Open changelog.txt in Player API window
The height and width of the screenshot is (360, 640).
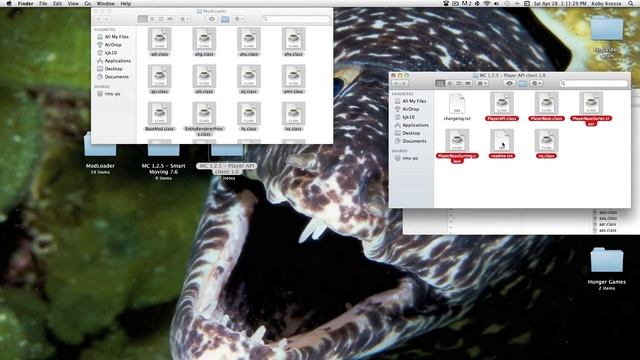pyautogui.click(x=457, y=107)
